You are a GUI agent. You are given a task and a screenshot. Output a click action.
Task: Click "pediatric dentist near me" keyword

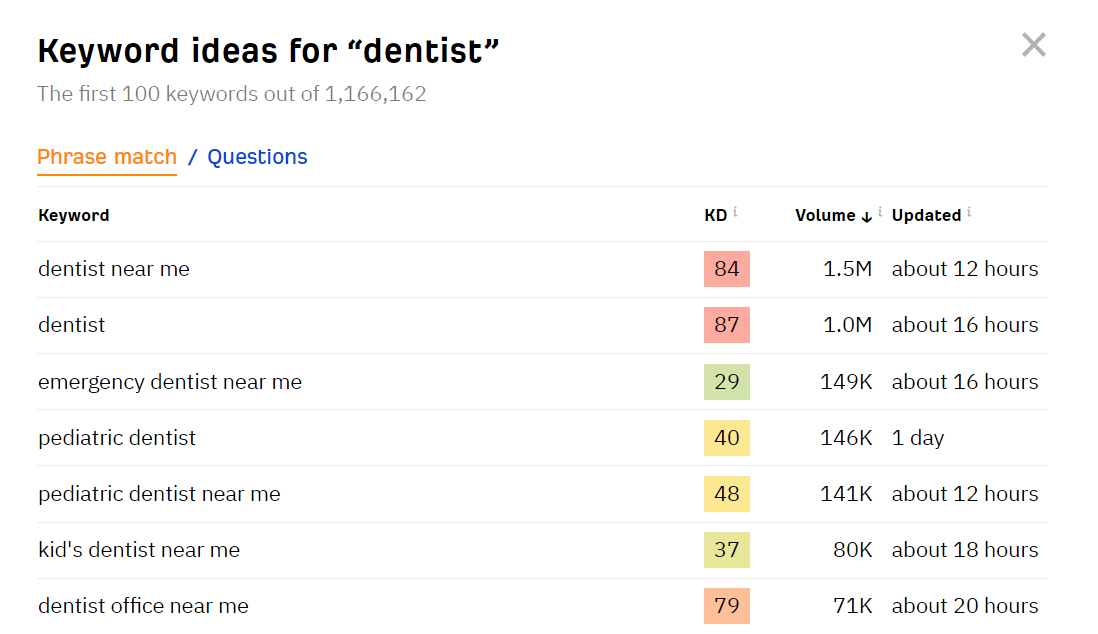point(158,493)
